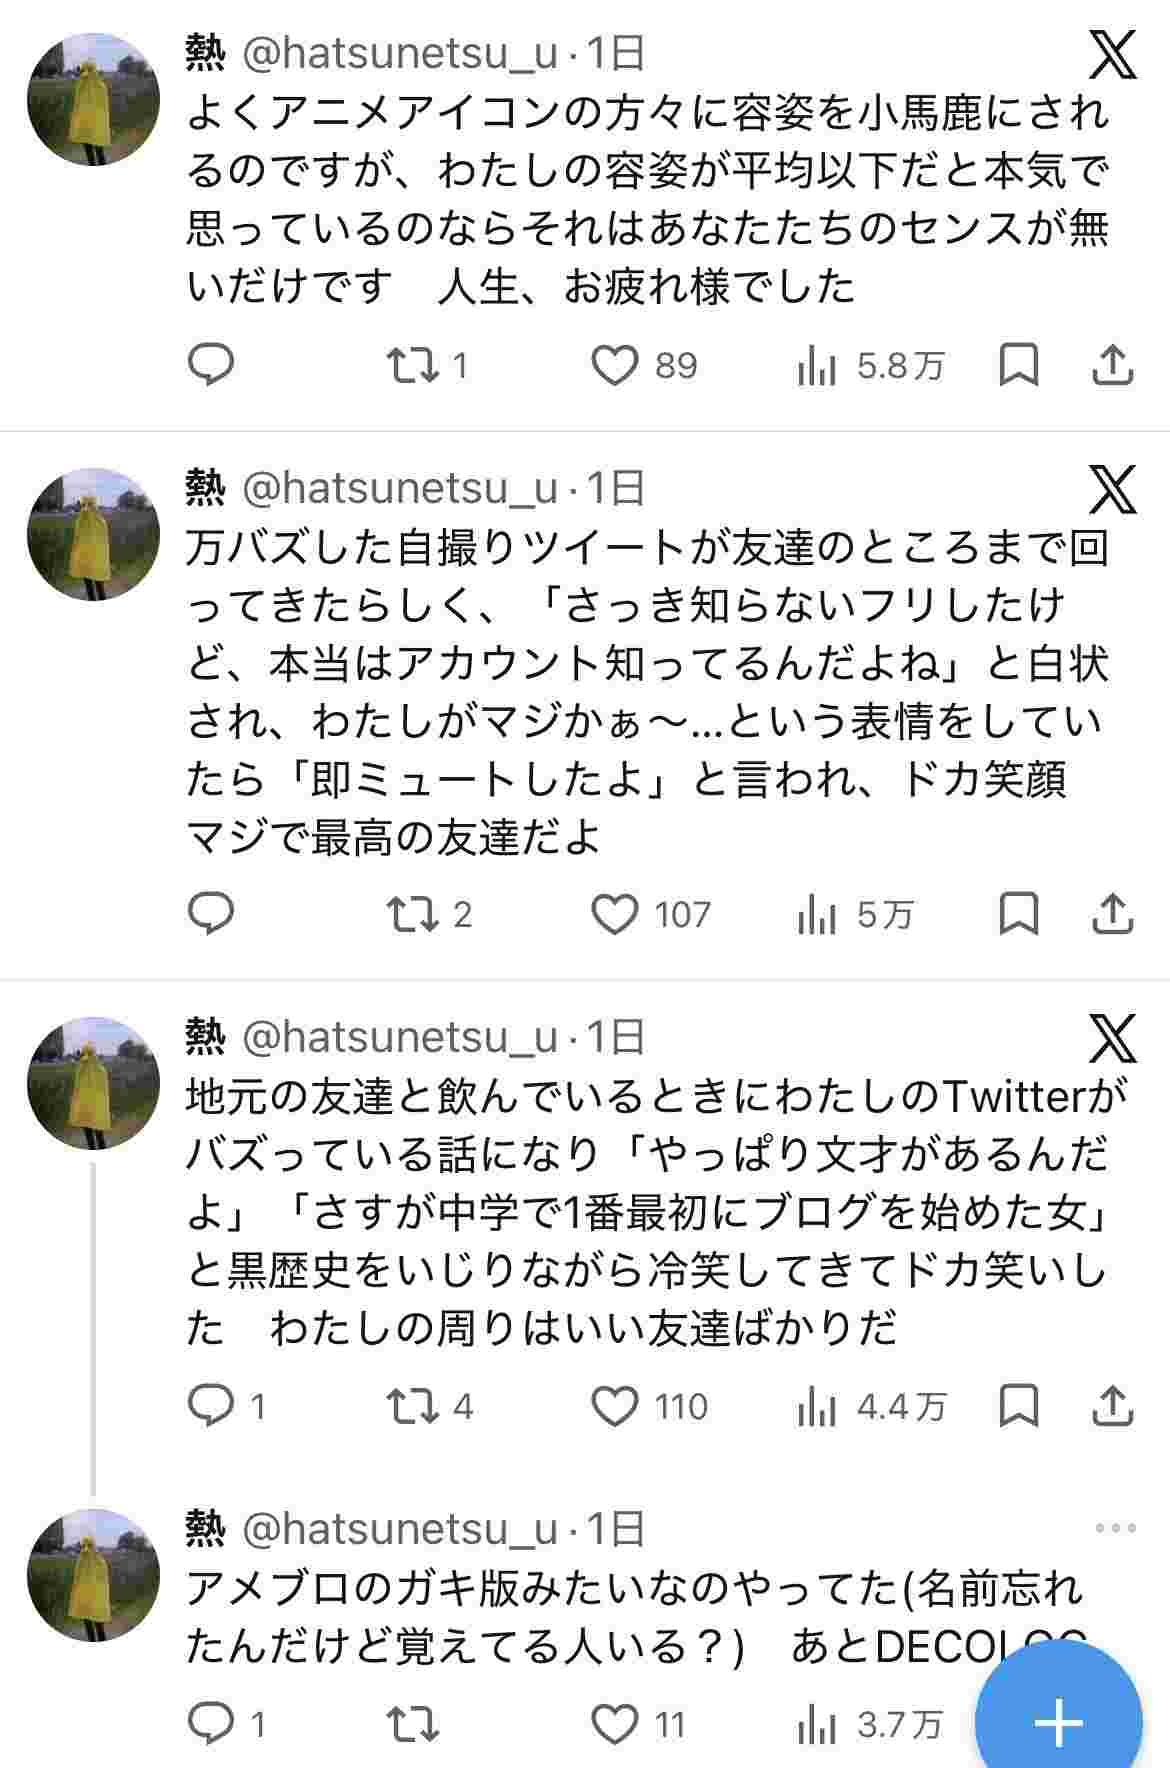View analytics showing 3.7万 views
The width and height of the screenshot is (1170, 1768).
pyautogui.click(x=870, y=1724)
